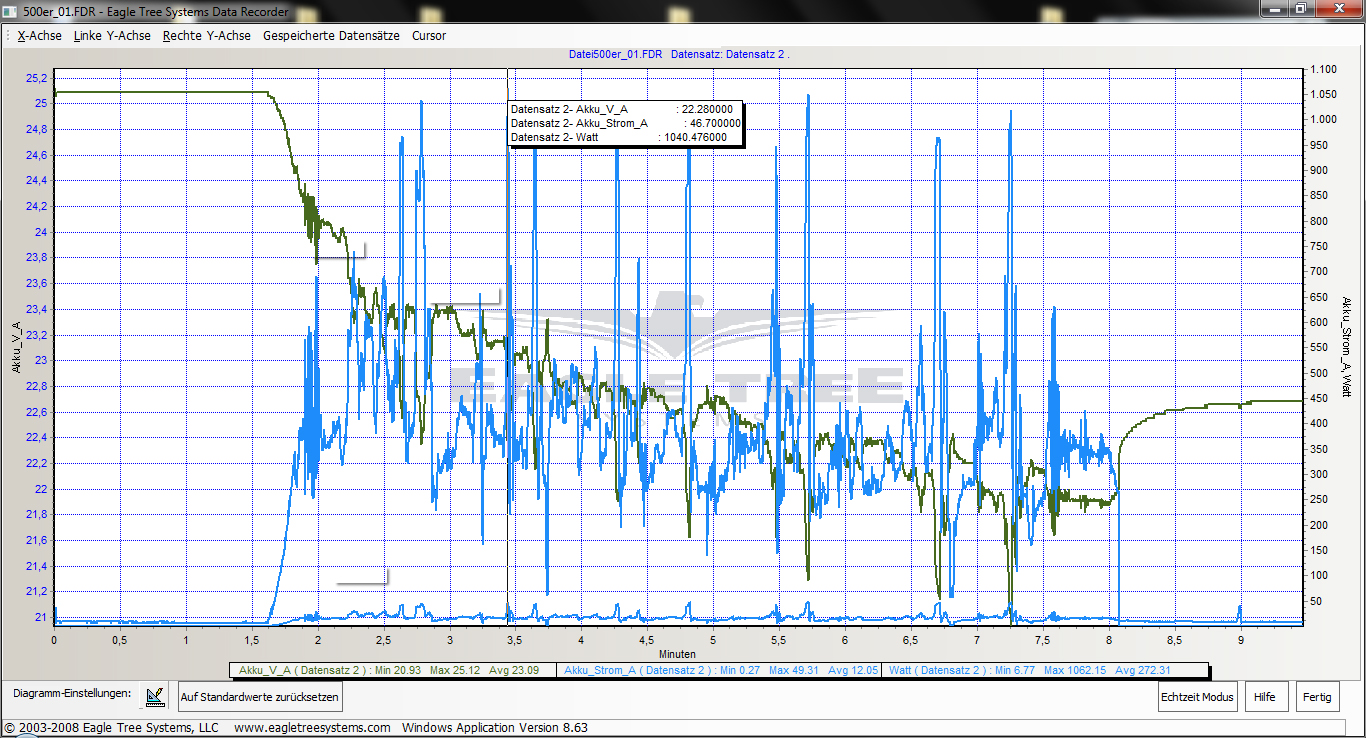The height and width of the screenshot is (738, 1366).
Task: Click the Fertig button
Action: click(1317, 697)
